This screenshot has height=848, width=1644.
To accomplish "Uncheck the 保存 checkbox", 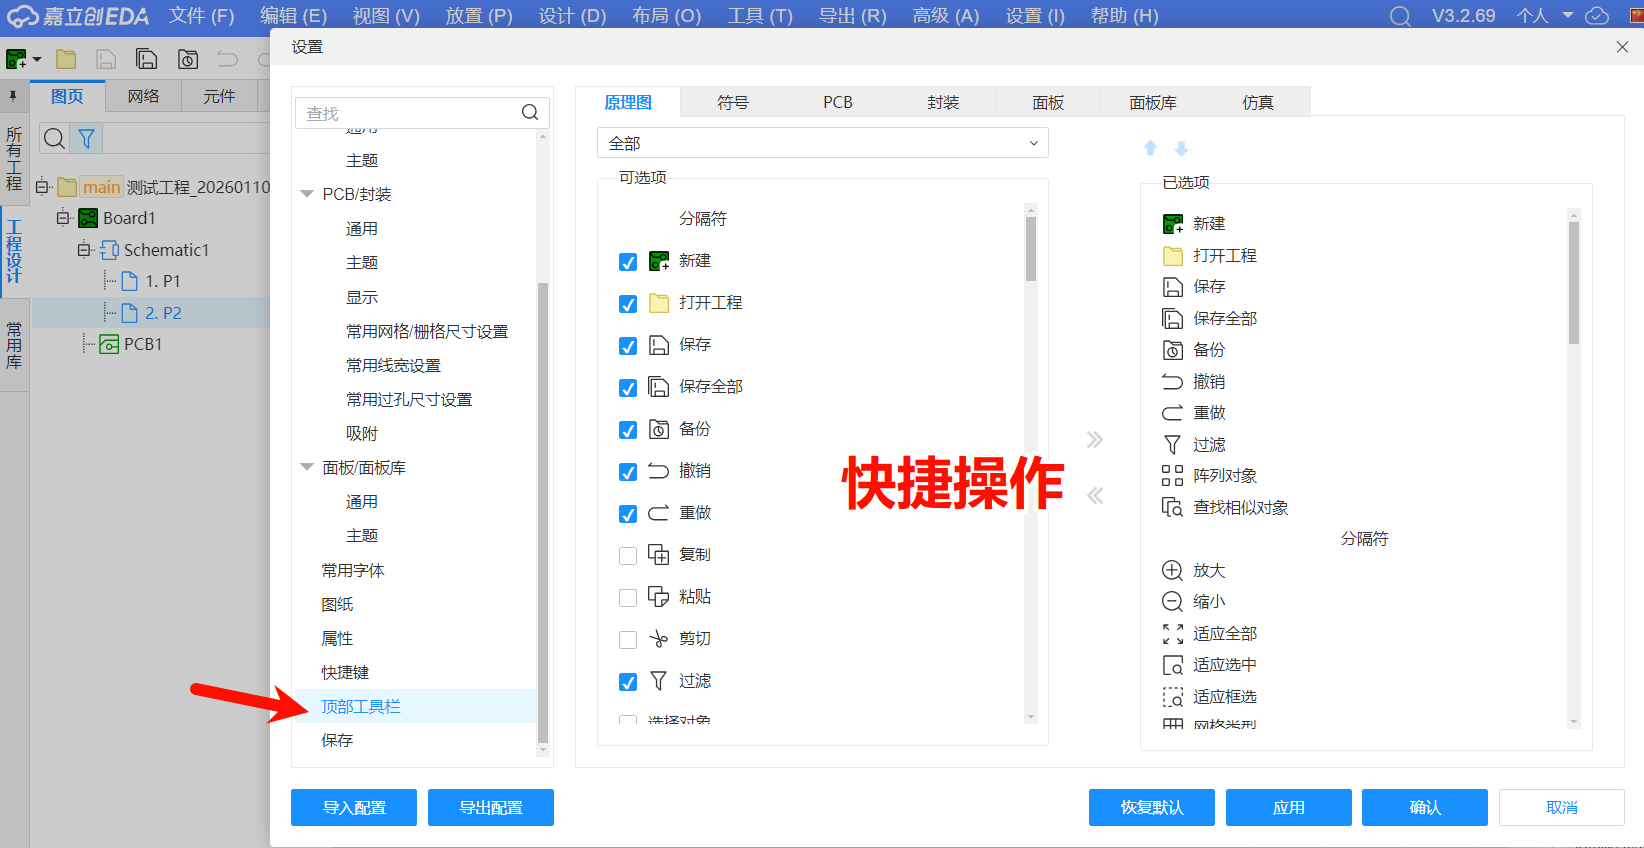I will pos(628,346).
